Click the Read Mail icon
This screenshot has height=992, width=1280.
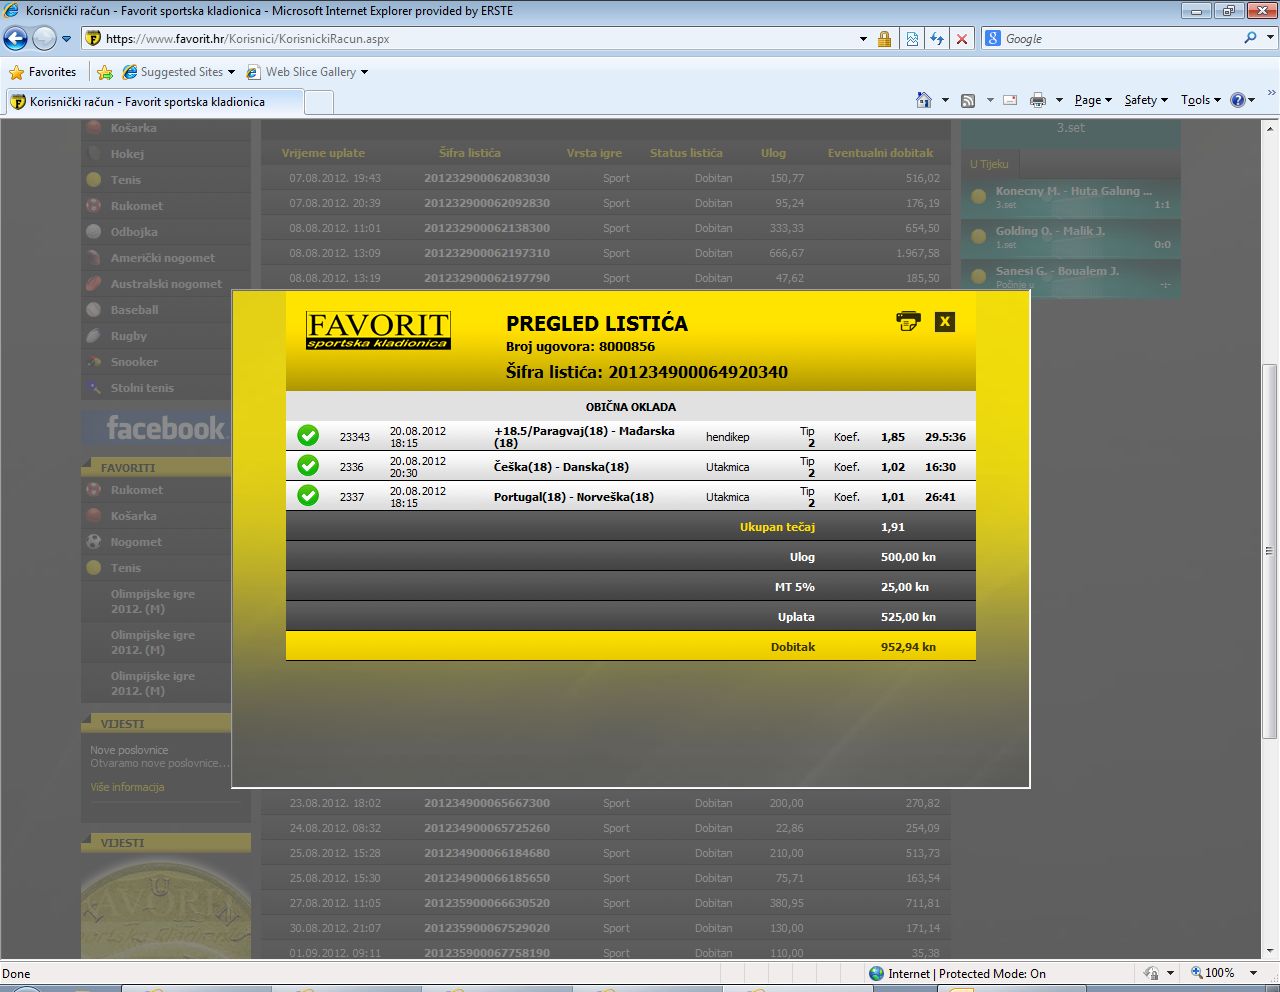tap(1010, 100)
